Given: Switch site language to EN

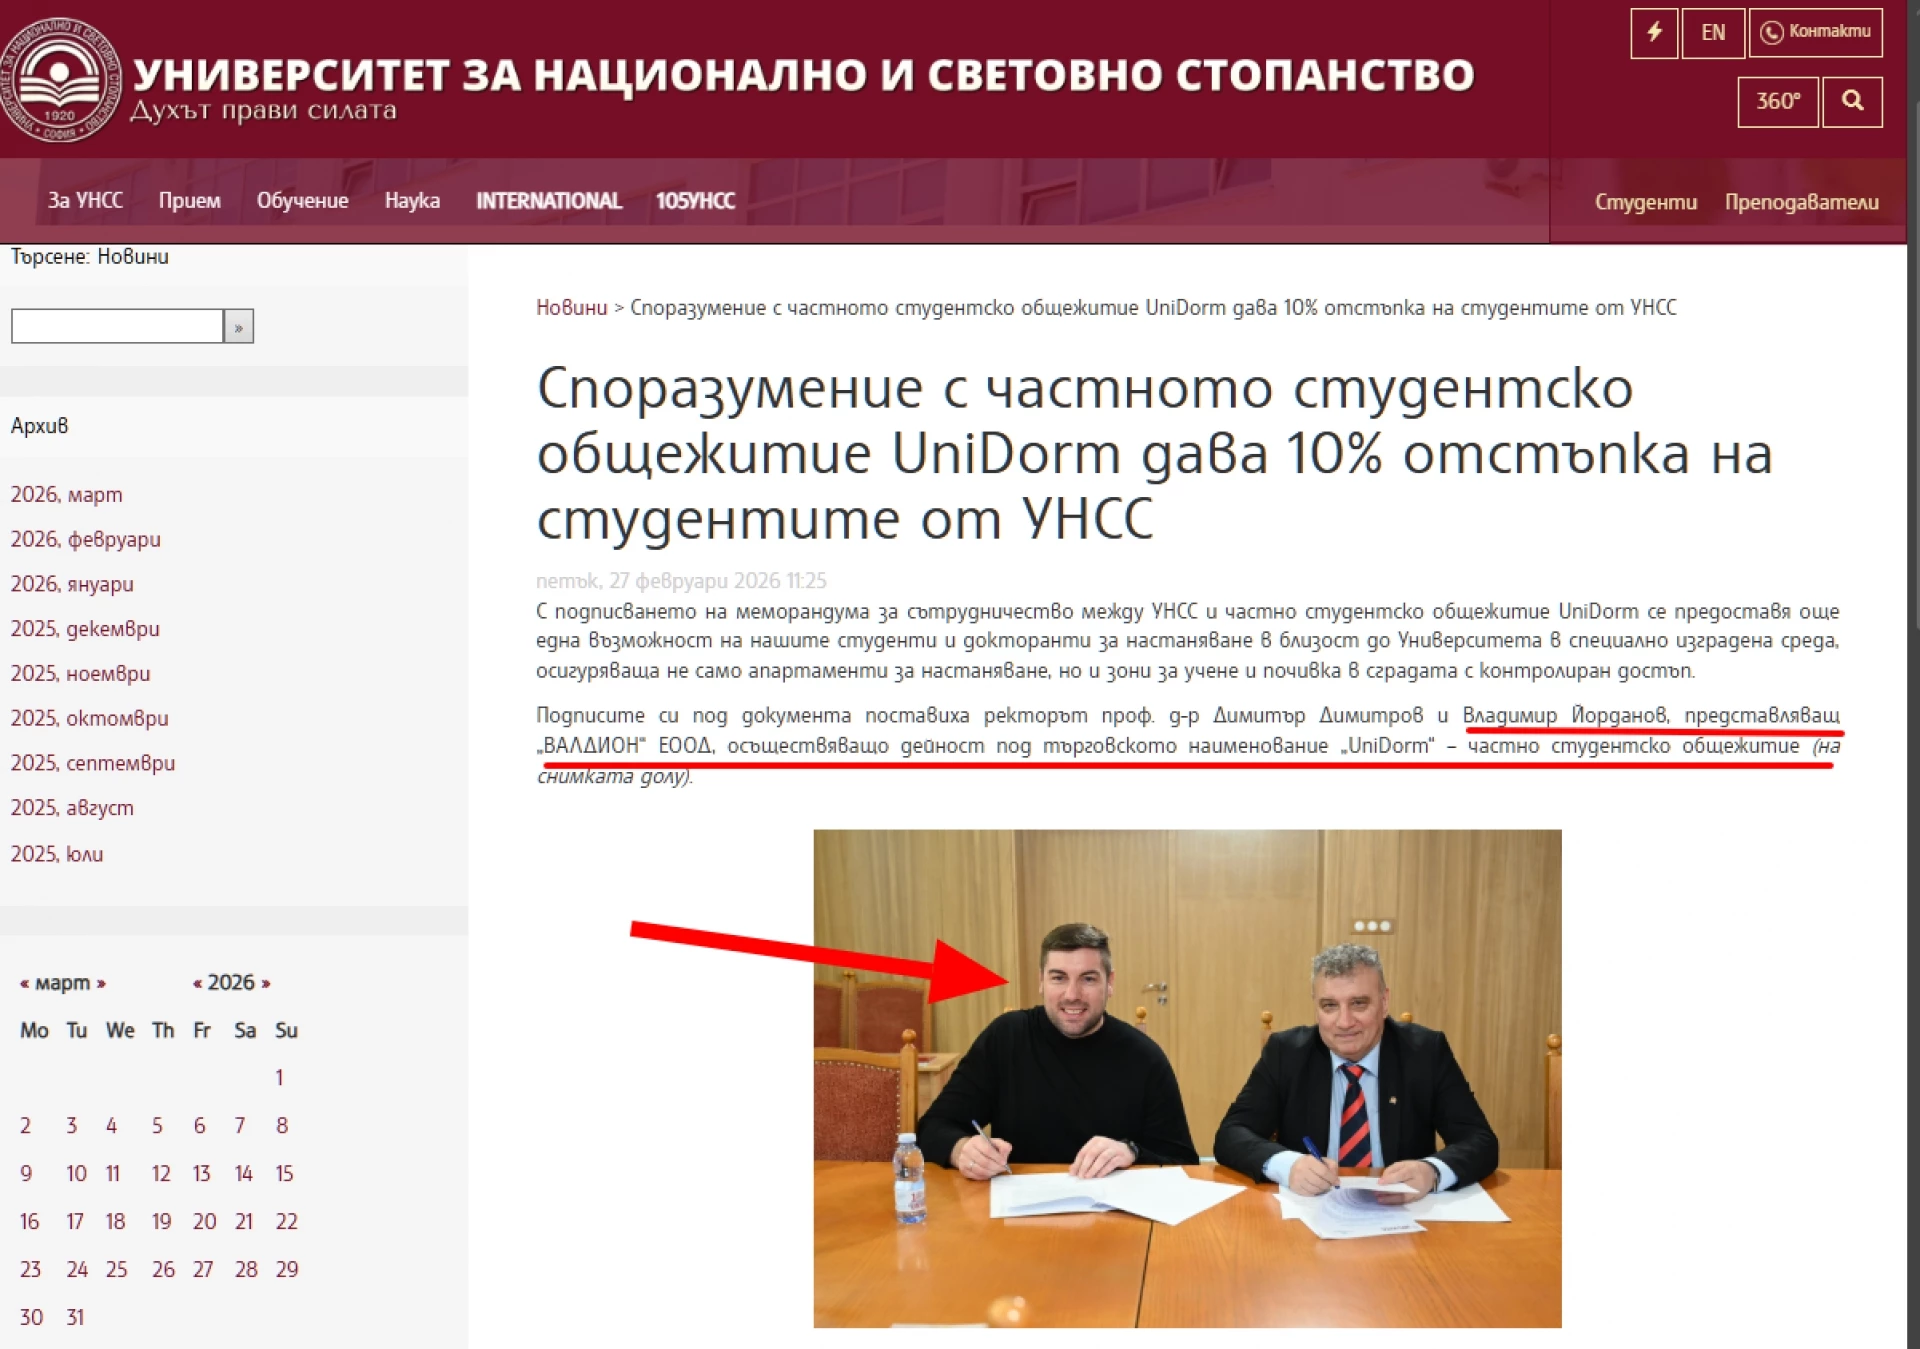Looking at the screenshot, I should pos(1713,33).
